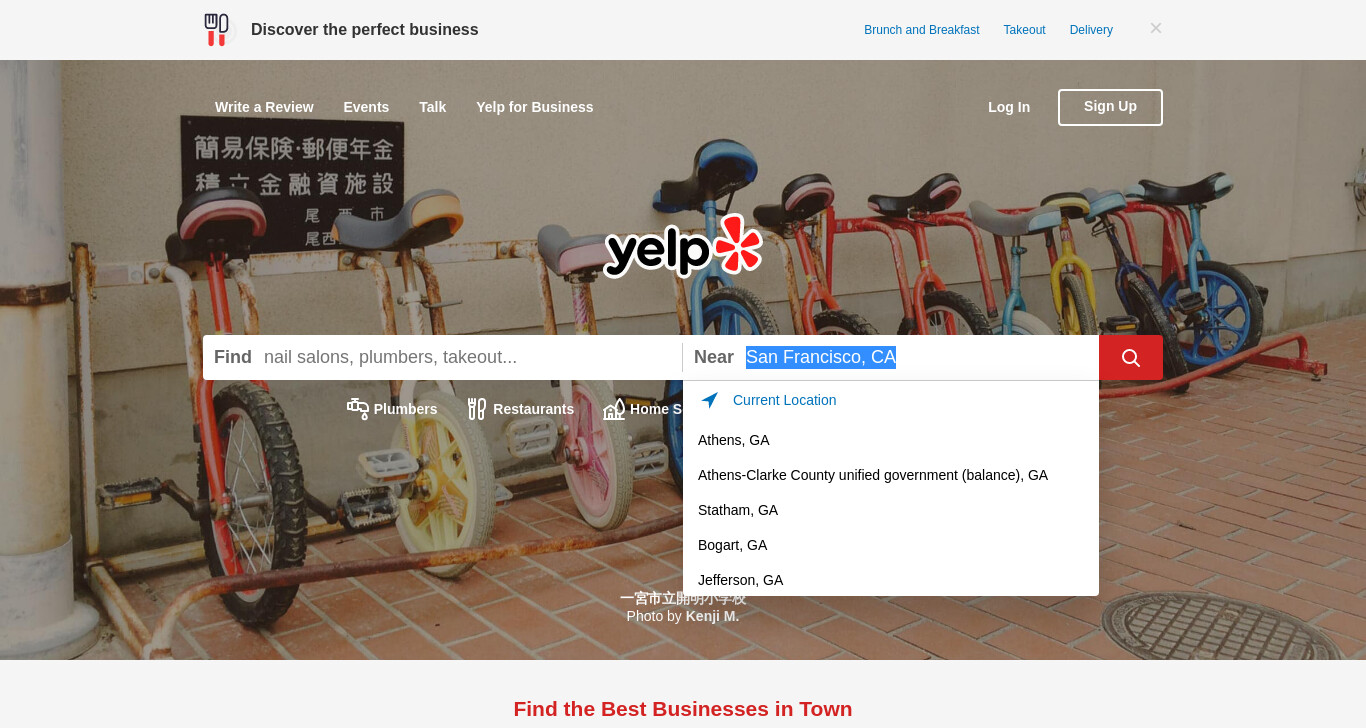1366x728 pixels.
Task: Click the Yelp logo
Action: [x=683, y=246]
